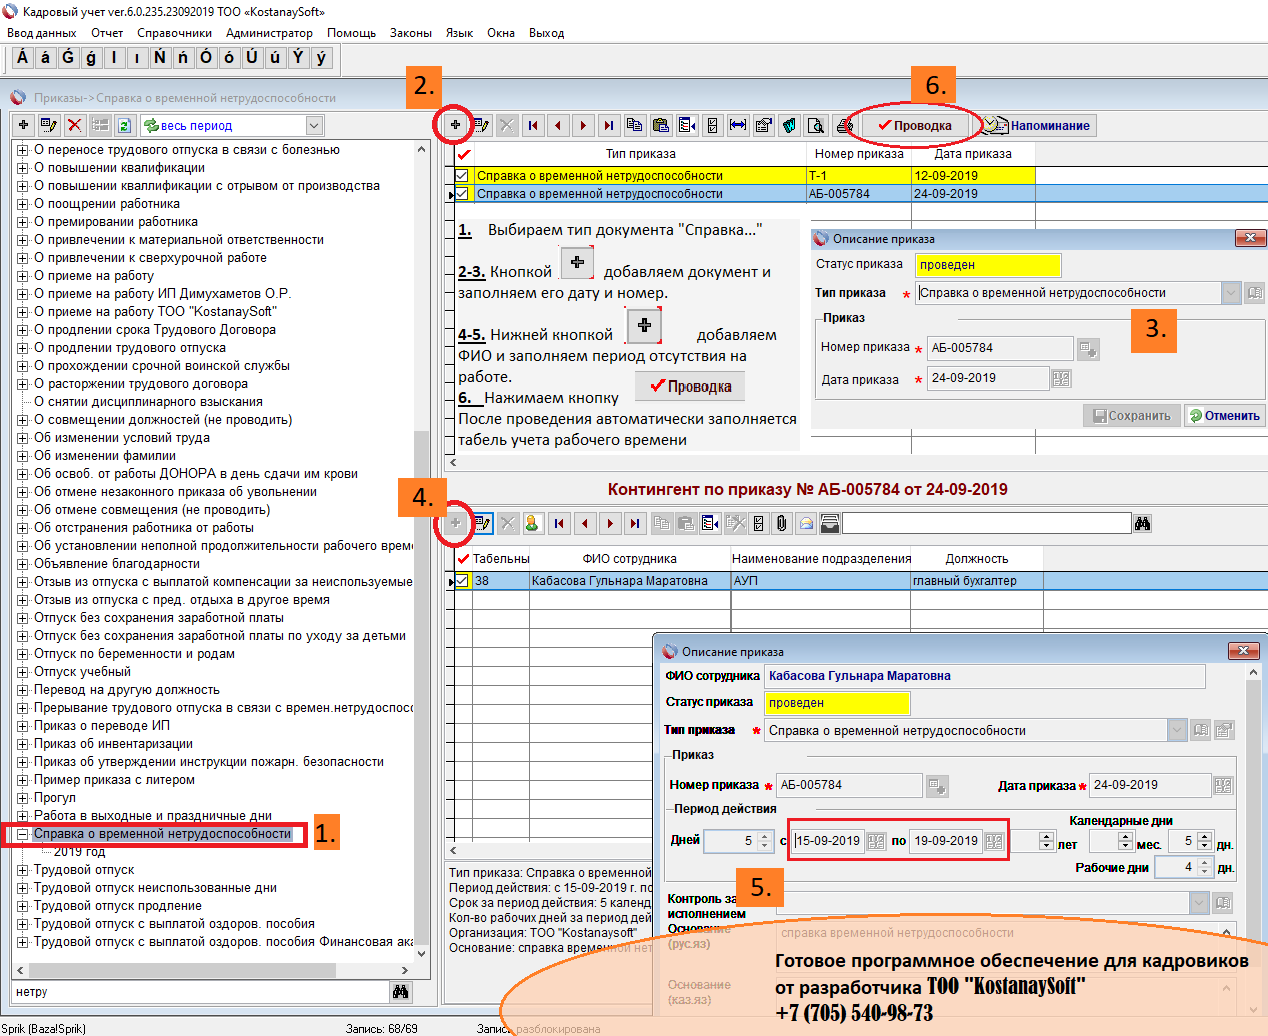The image size is (1268, 1036).
Task: Expand 'О приеме на работу' tree node
Action: [22, 276]
